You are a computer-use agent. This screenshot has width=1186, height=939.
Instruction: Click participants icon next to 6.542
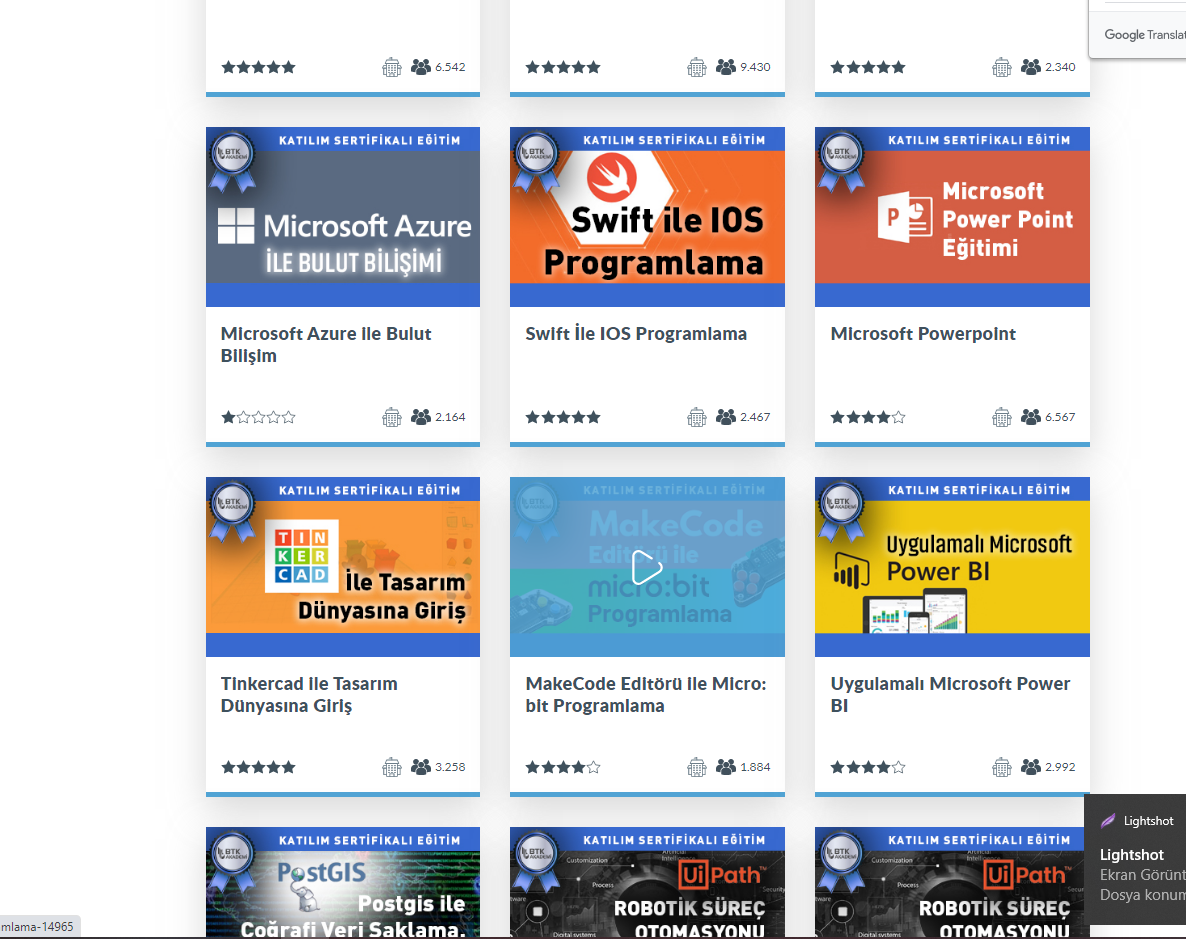(421, 67)
